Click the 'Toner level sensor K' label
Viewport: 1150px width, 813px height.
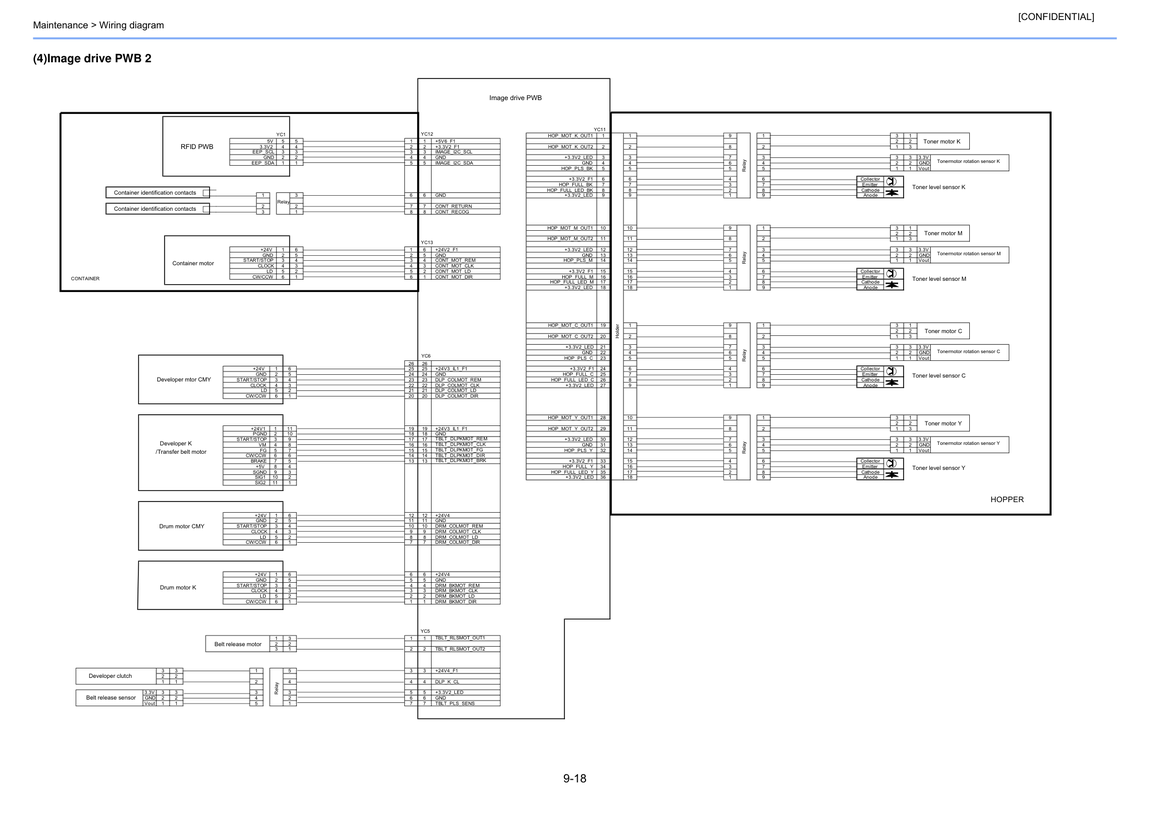[939, 187]
